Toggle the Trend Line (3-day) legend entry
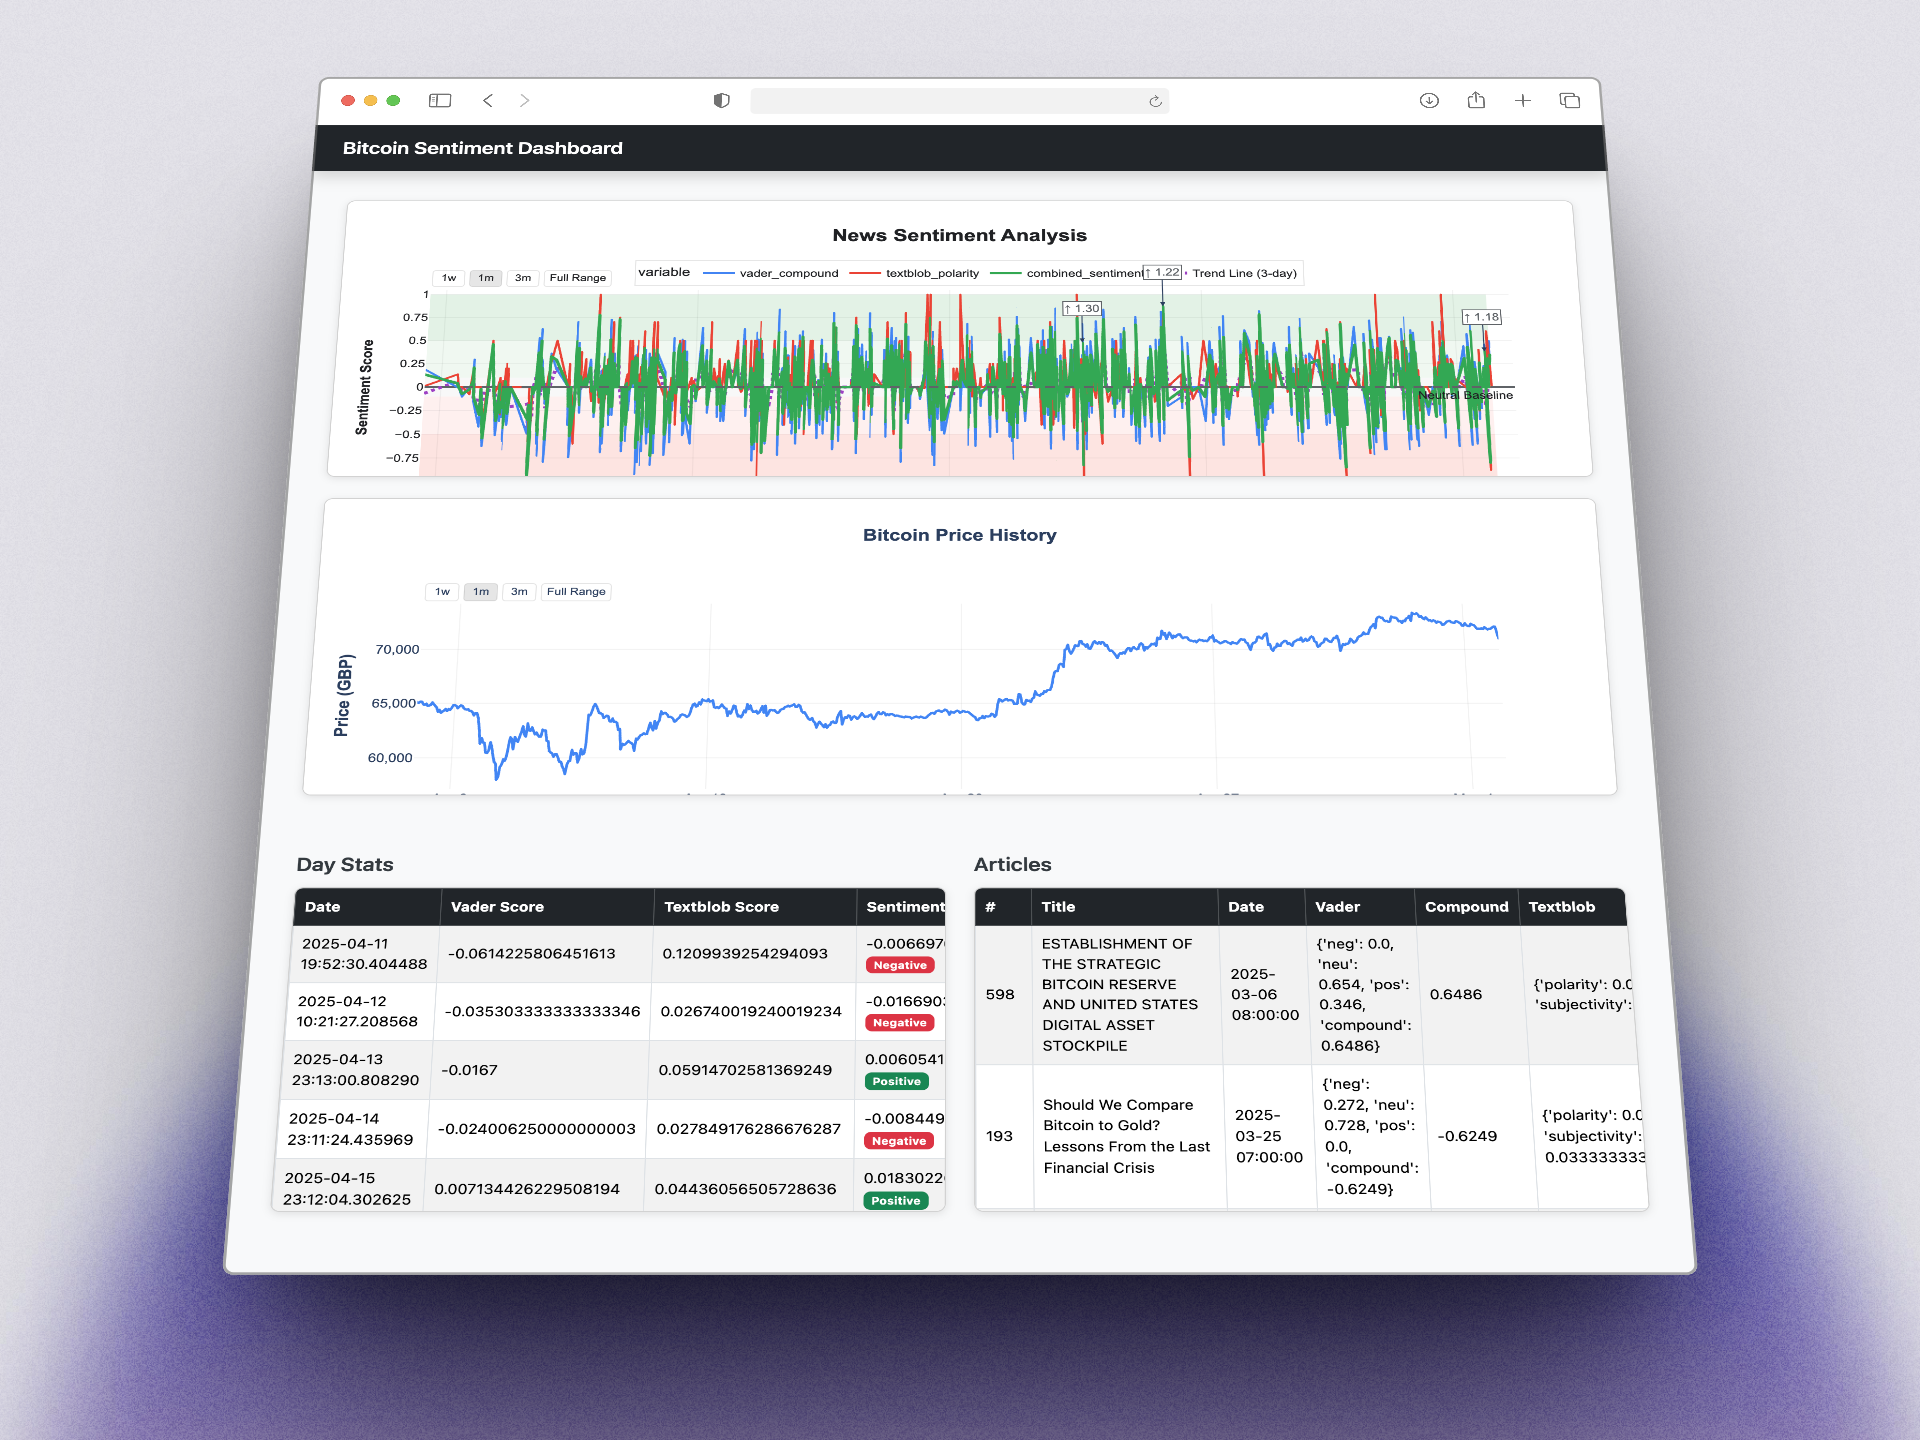Screen dimensions: 1920x1440 (1245, 272)
